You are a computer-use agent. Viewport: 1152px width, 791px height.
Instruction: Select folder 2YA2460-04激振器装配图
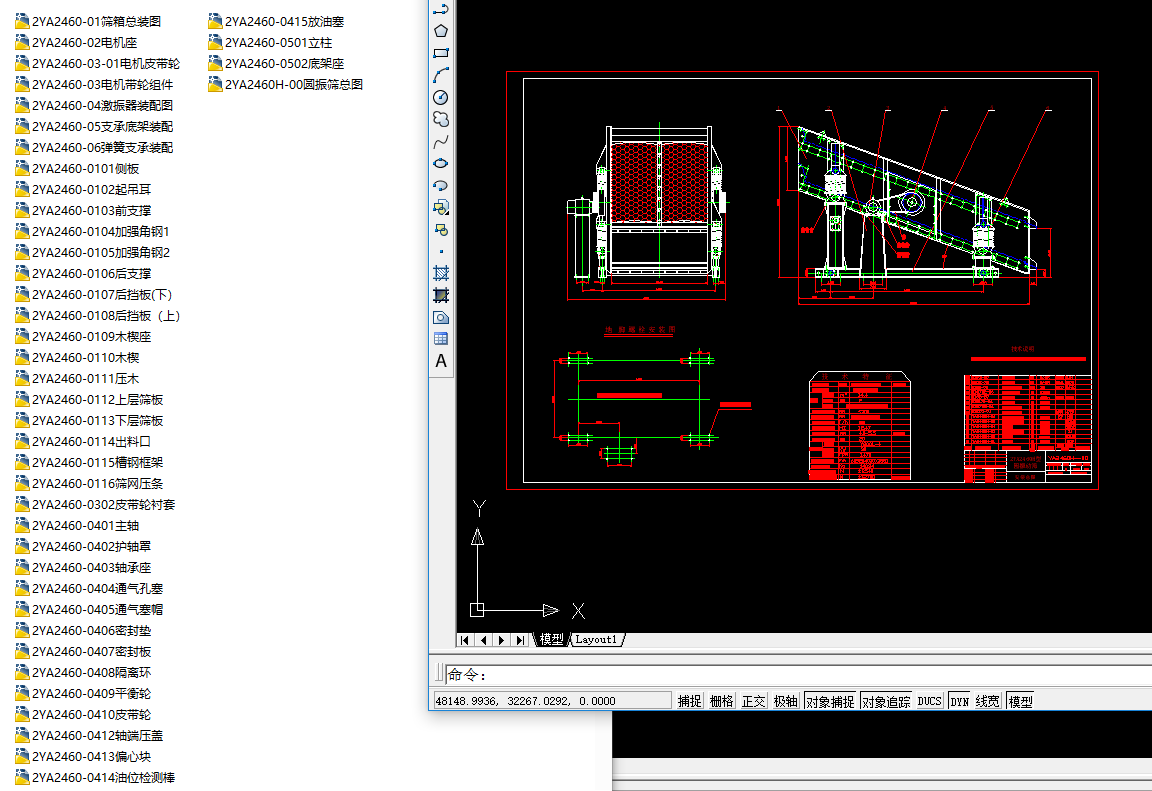click(94, 106)
